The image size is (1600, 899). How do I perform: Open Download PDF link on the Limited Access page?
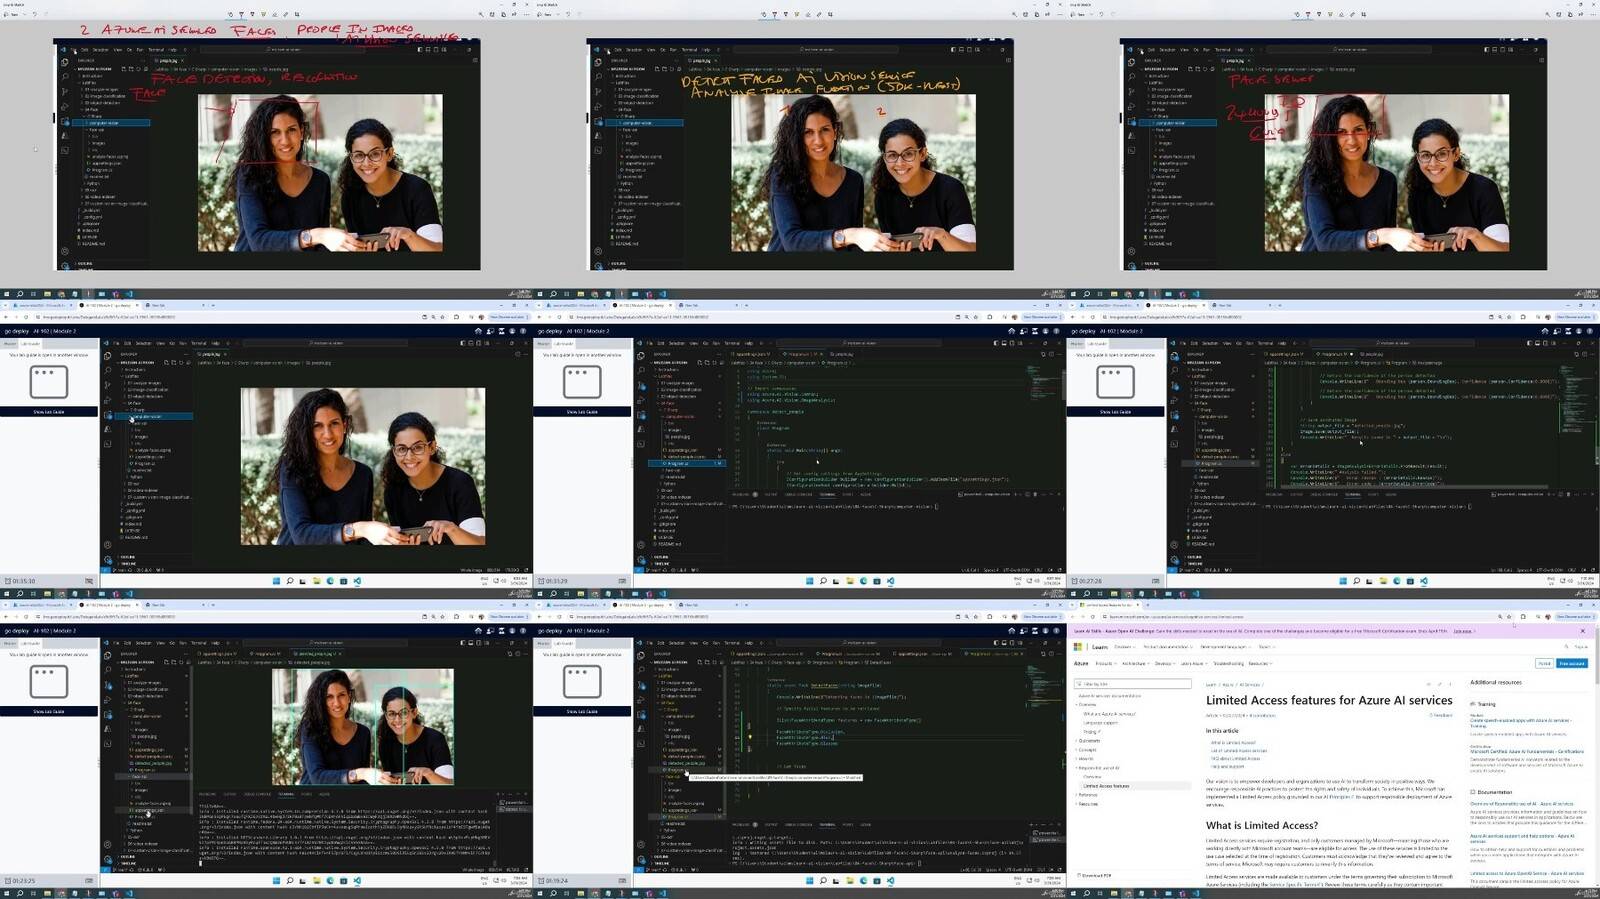coord(1094,875)
